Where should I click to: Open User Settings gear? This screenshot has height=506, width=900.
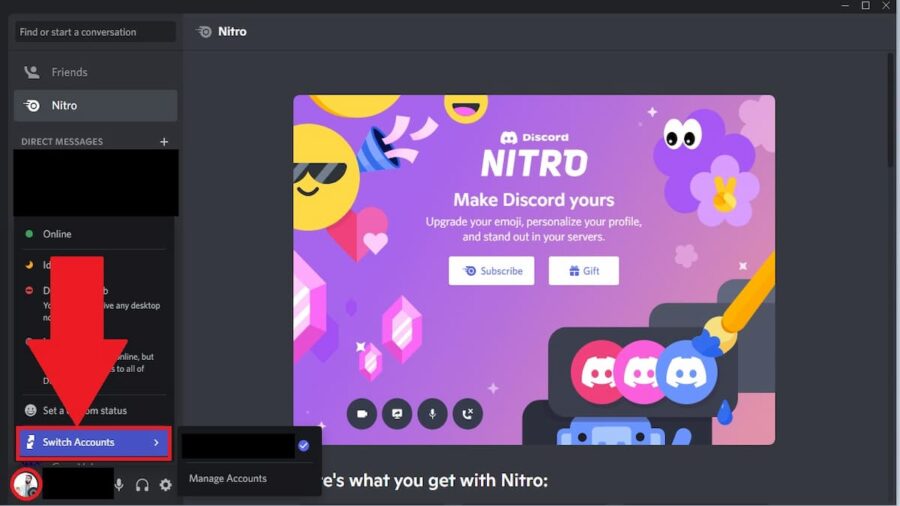[x=166, y=485]
